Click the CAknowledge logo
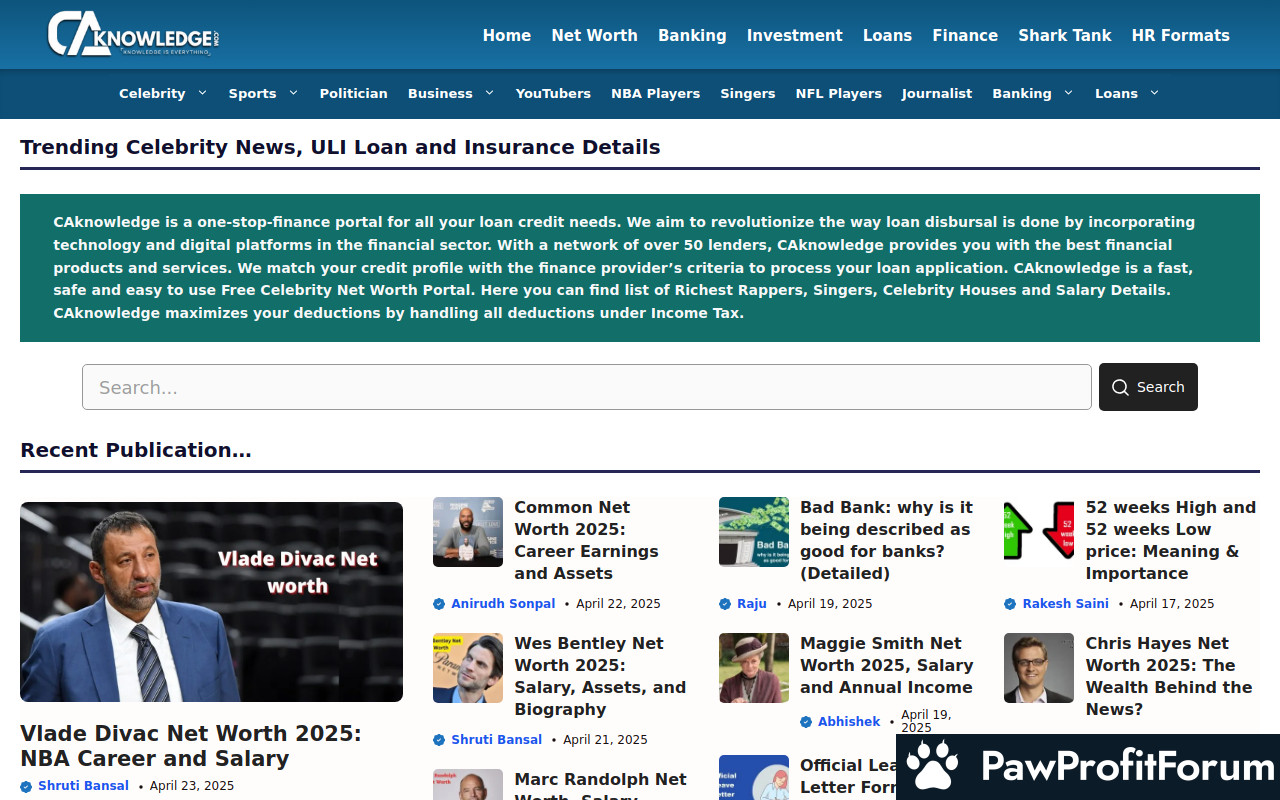The image size is (1280, 800). 133,34
